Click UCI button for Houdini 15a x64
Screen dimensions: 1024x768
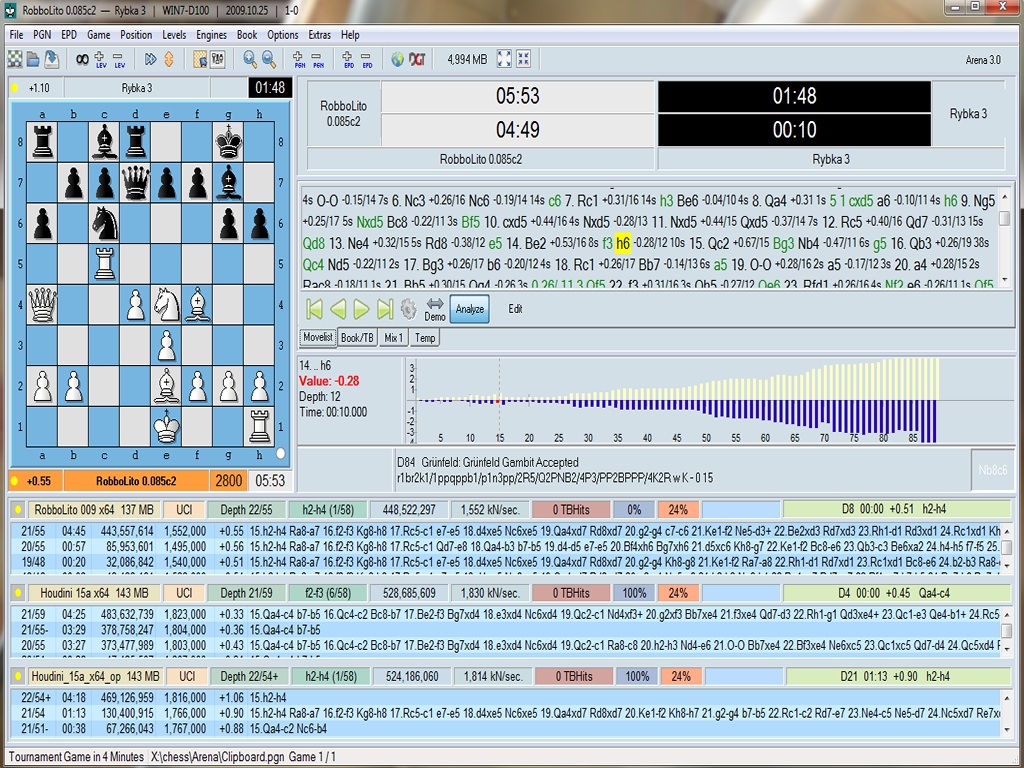(x=184, y=593)
